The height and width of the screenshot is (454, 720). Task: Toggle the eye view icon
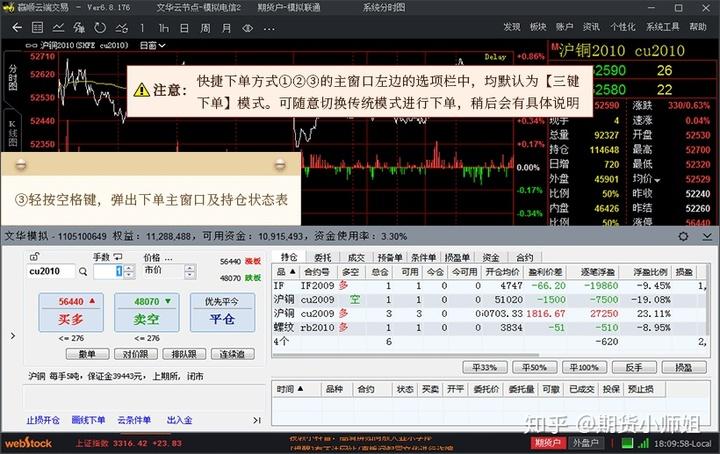[248, 28]
